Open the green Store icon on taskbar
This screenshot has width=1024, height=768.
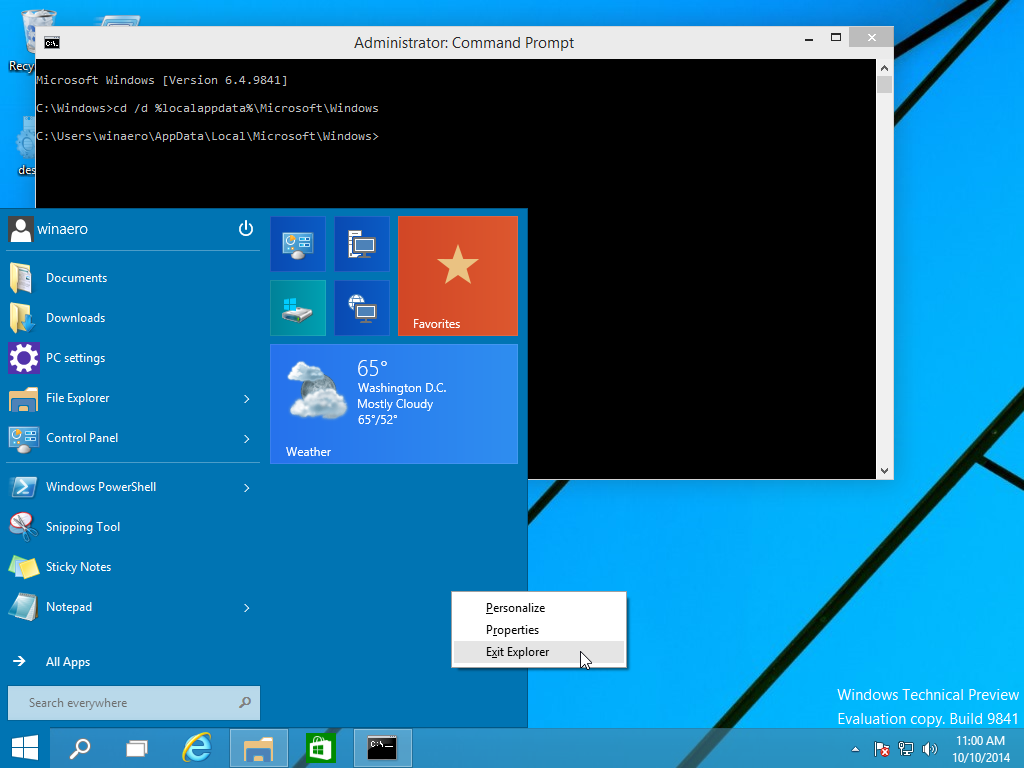click(319, 747)
